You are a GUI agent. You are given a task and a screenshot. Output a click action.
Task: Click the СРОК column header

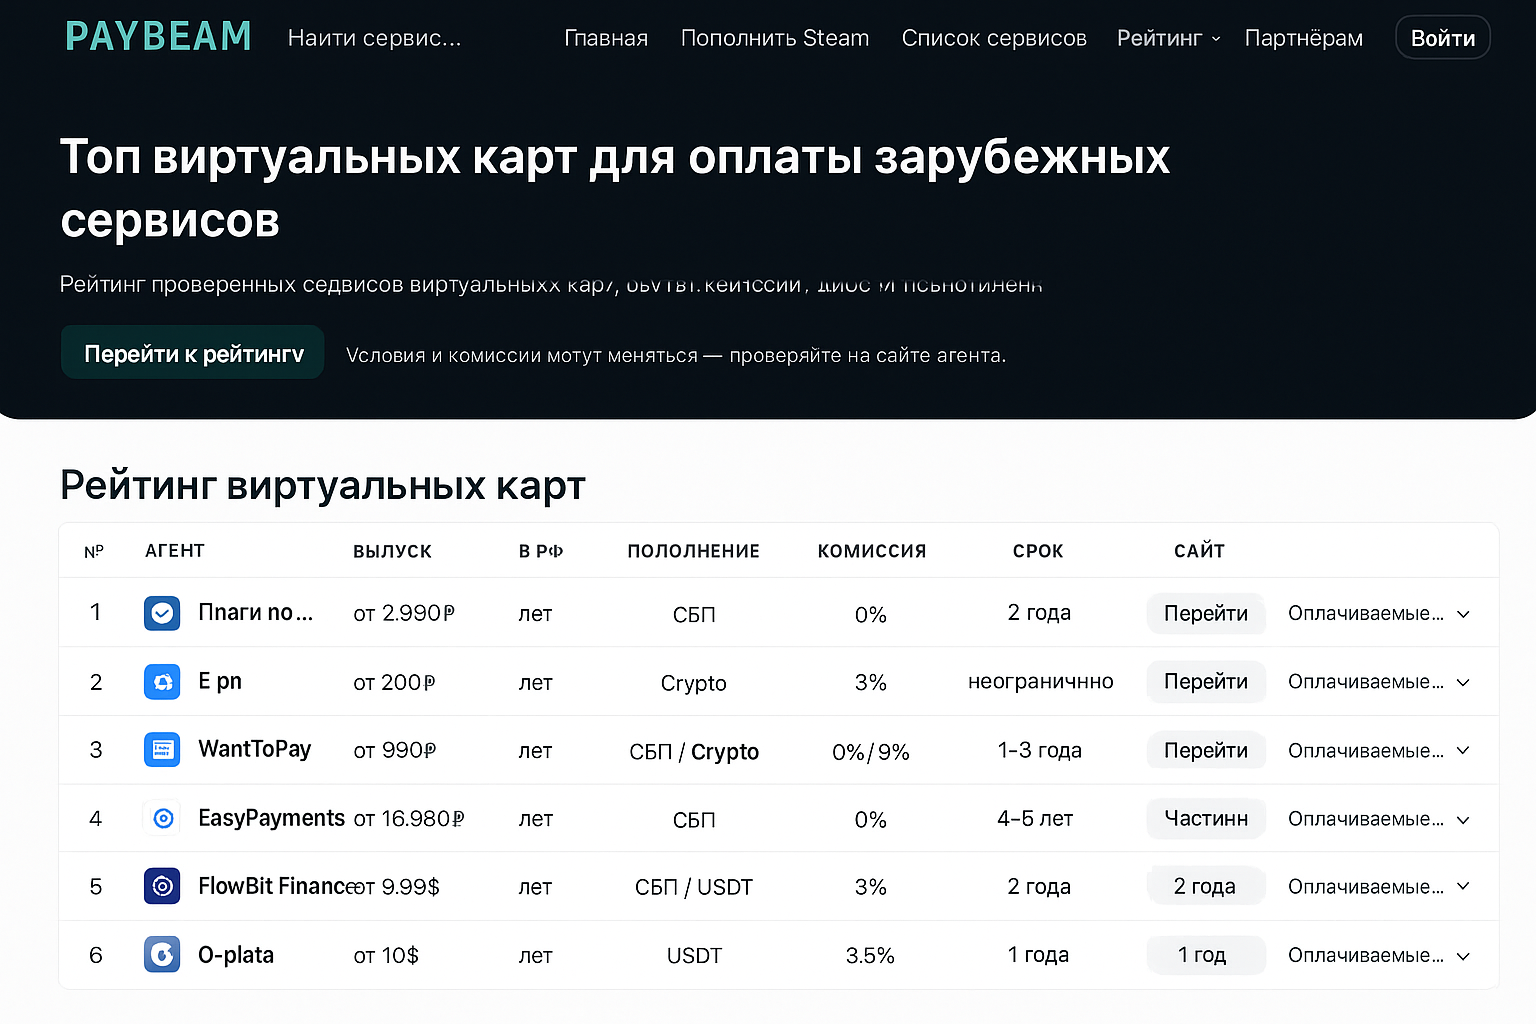pos(1038,551)
